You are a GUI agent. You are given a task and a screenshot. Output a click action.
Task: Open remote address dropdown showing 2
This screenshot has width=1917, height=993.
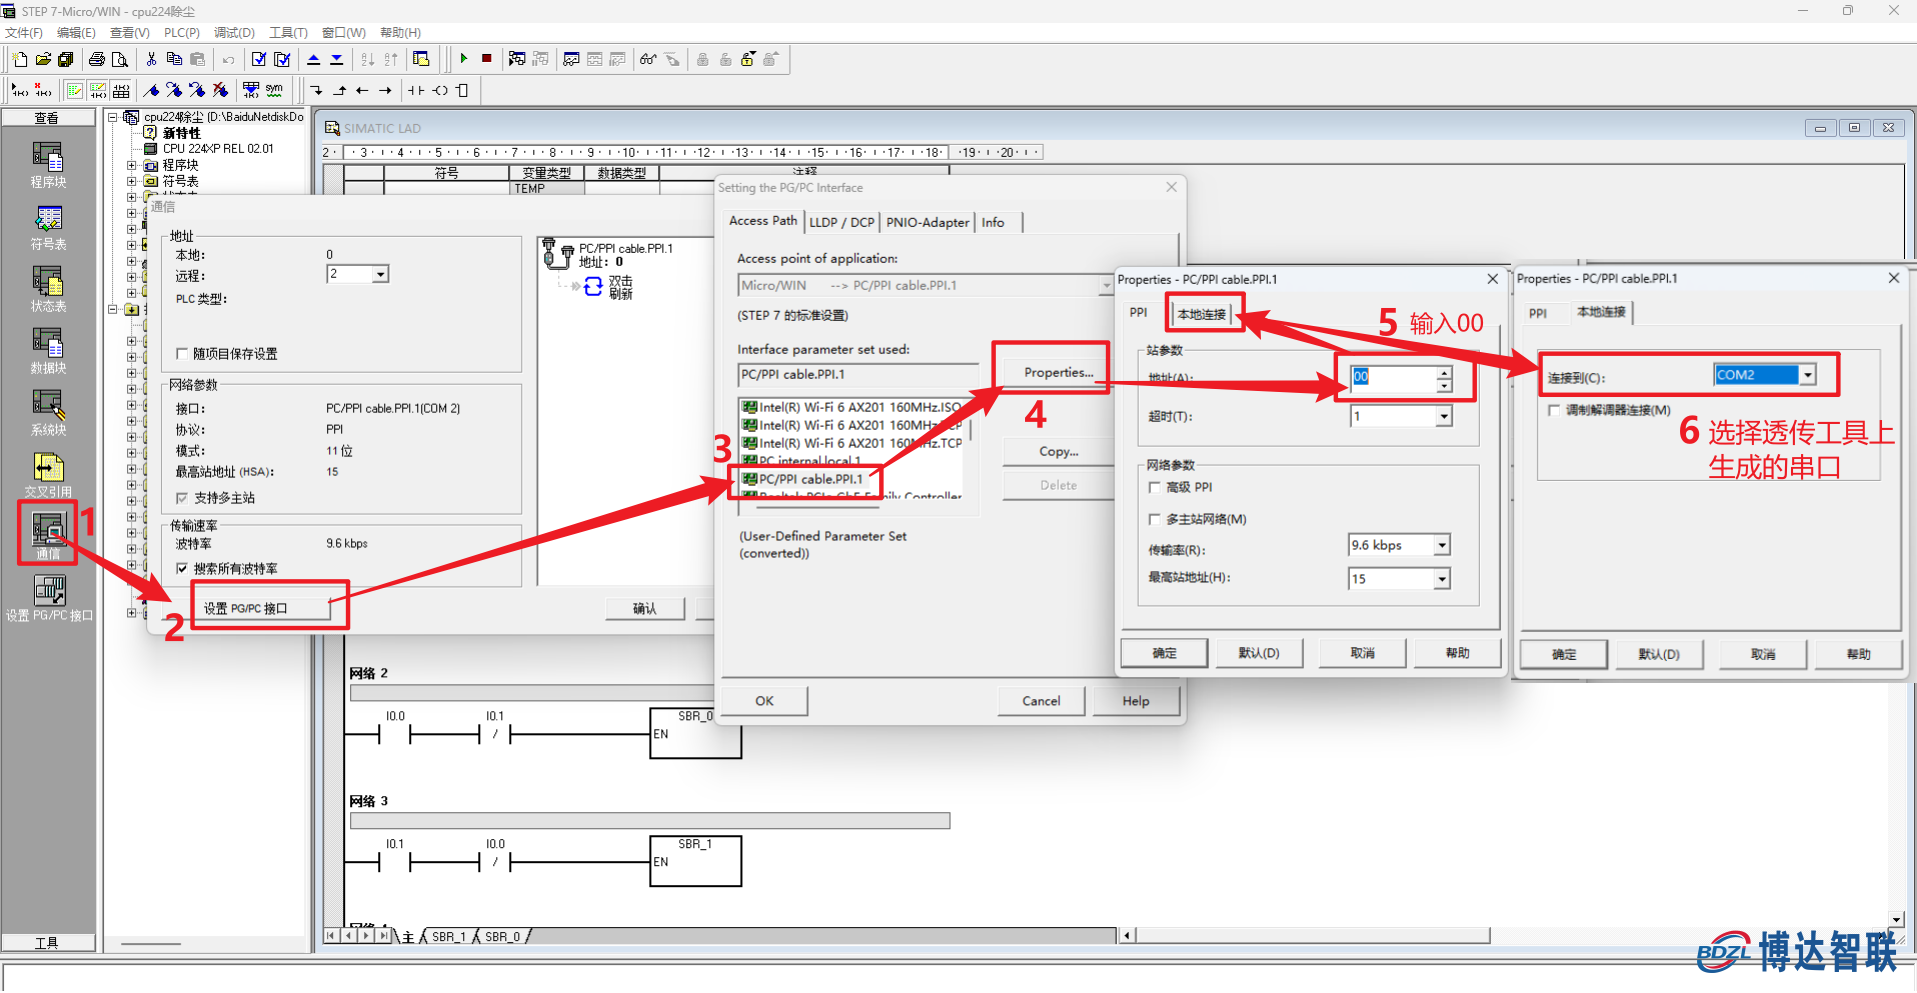point(380,274)
